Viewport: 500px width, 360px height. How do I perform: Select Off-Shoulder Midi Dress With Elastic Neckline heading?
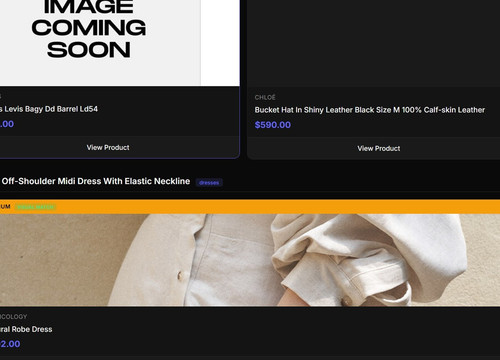[x=96, y=181]
